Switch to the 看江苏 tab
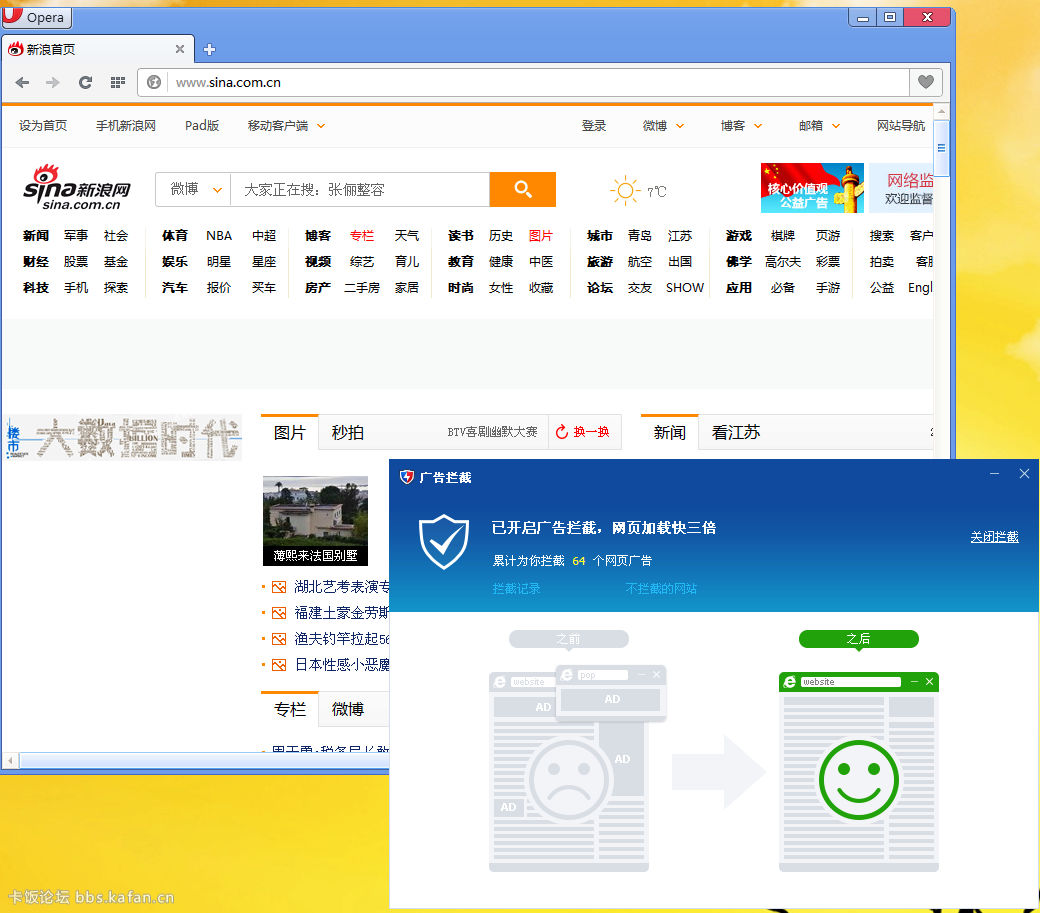 coord(736,432)
